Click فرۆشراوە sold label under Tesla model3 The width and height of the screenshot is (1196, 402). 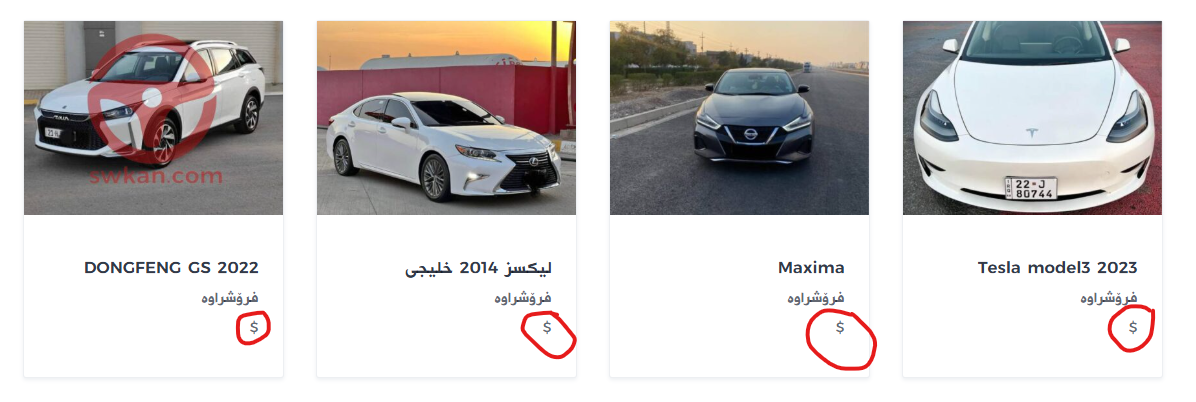point(1109,298)
